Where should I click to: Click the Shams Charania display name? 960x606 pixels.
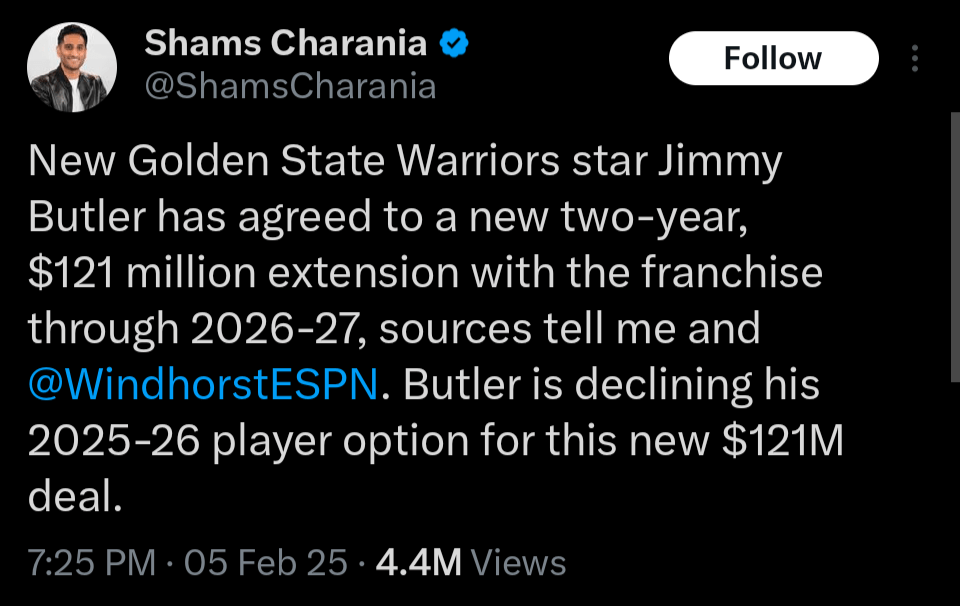(286, 43)
